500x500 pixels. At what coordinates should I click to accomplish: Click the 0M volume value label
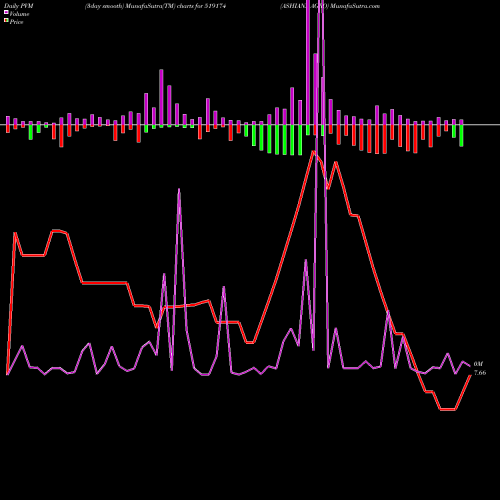[478, 364]
